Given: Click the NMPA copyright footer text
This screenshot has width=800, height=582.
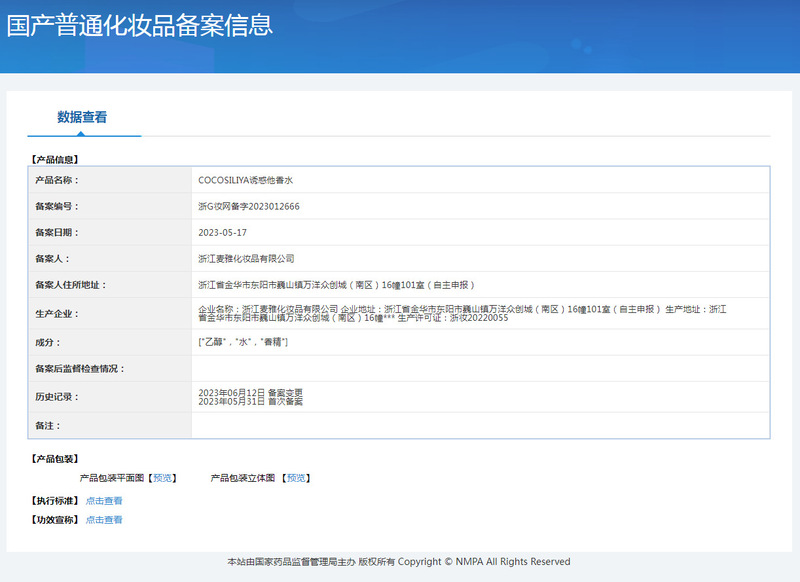Looking at the screenshot, I should 399,562.
